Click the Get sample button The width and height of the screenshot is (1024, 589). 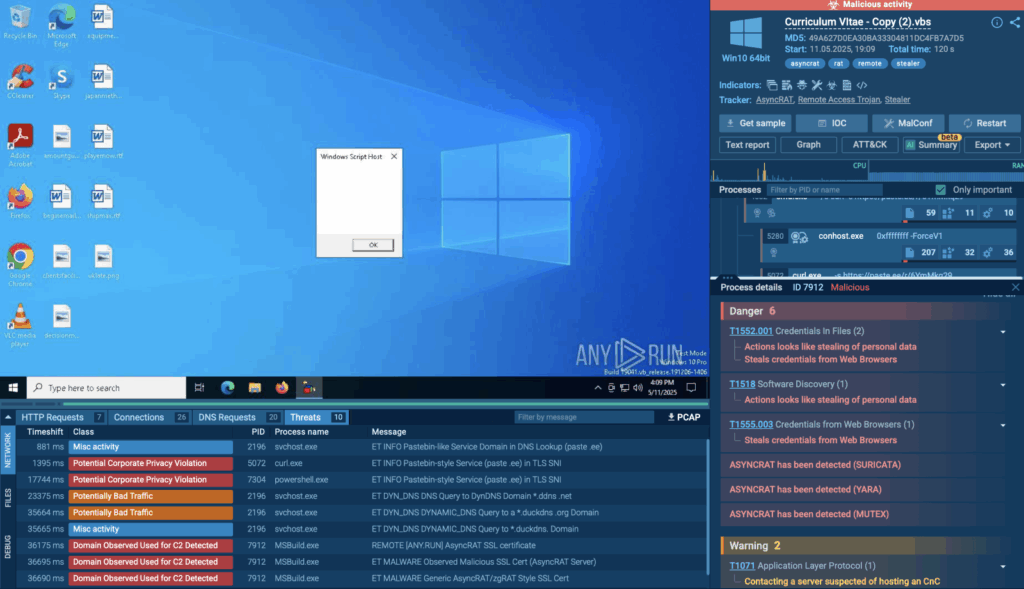click(x=756, y=123)
